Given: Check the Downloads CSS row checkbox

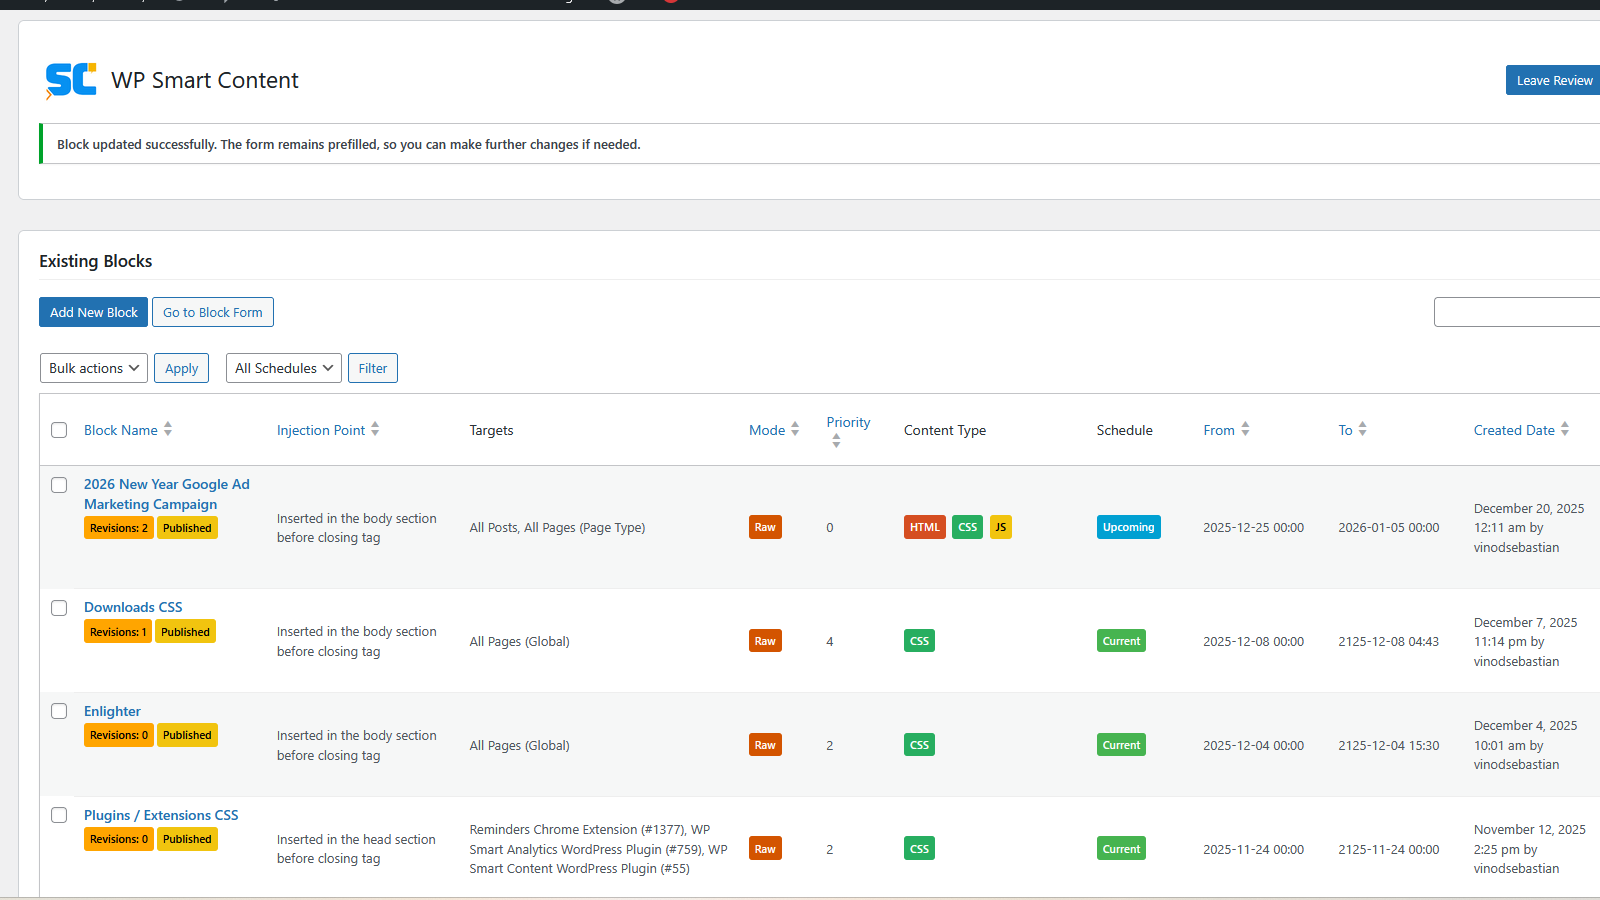Looking at the screenshot, I should 59,608.
